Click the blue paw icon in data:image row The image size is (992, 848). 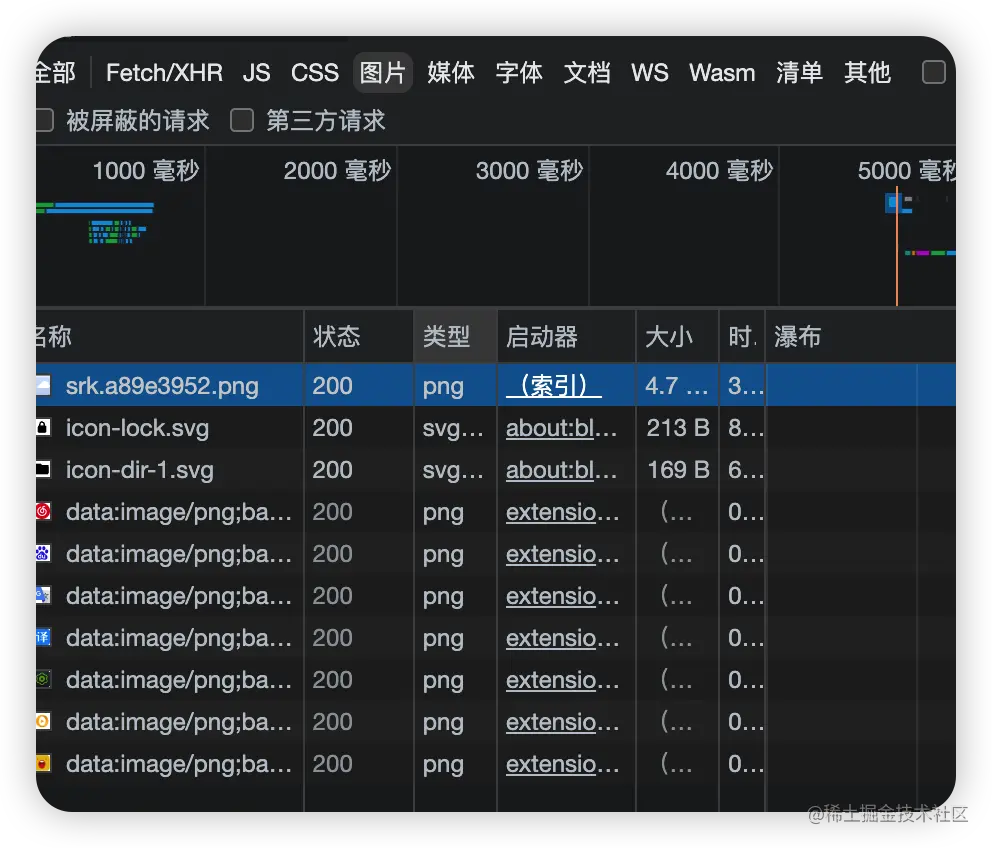pyautogui.click(x=43, y=553)
